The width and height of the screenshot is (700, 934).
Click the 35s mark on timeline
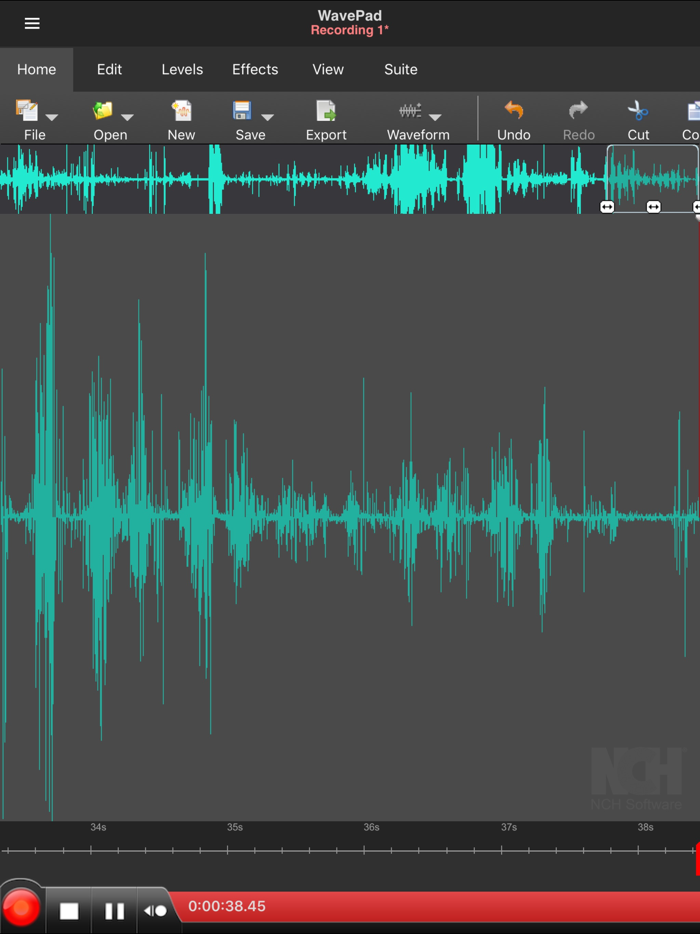pos(235,827)
